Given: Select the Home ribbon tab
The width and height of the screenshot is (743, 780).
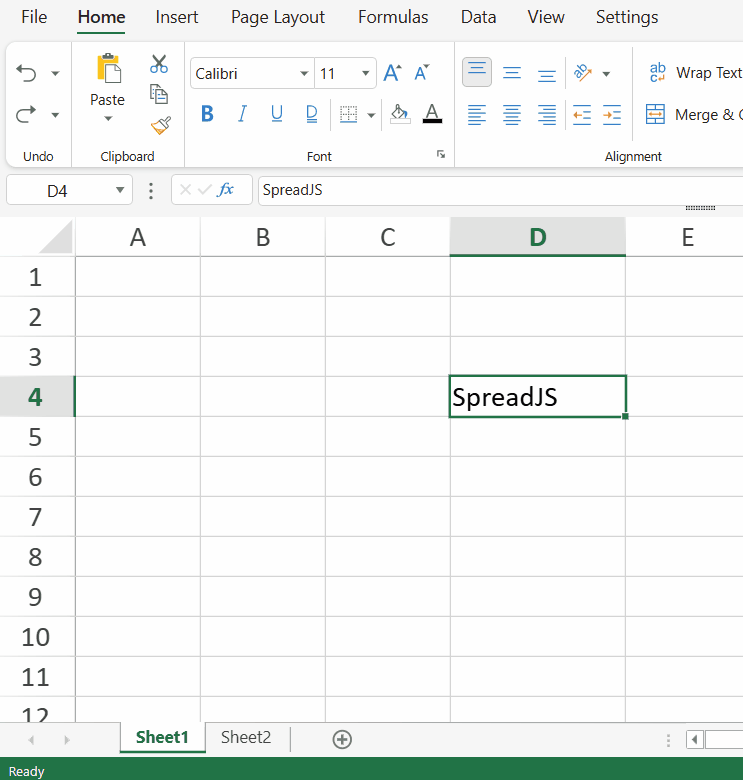Looking at the screenshot, I should tap(101, 17).
